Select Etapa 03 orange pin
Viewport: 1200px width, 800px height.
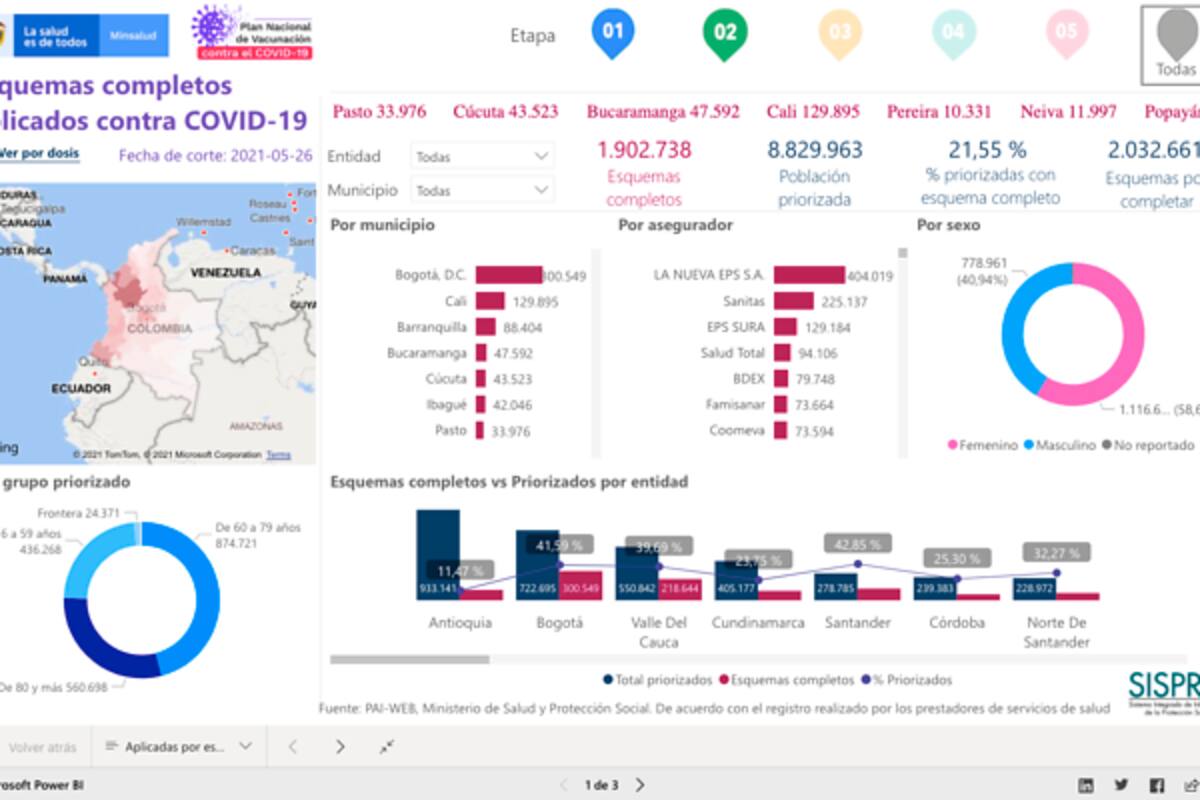(x=840, y=32)
